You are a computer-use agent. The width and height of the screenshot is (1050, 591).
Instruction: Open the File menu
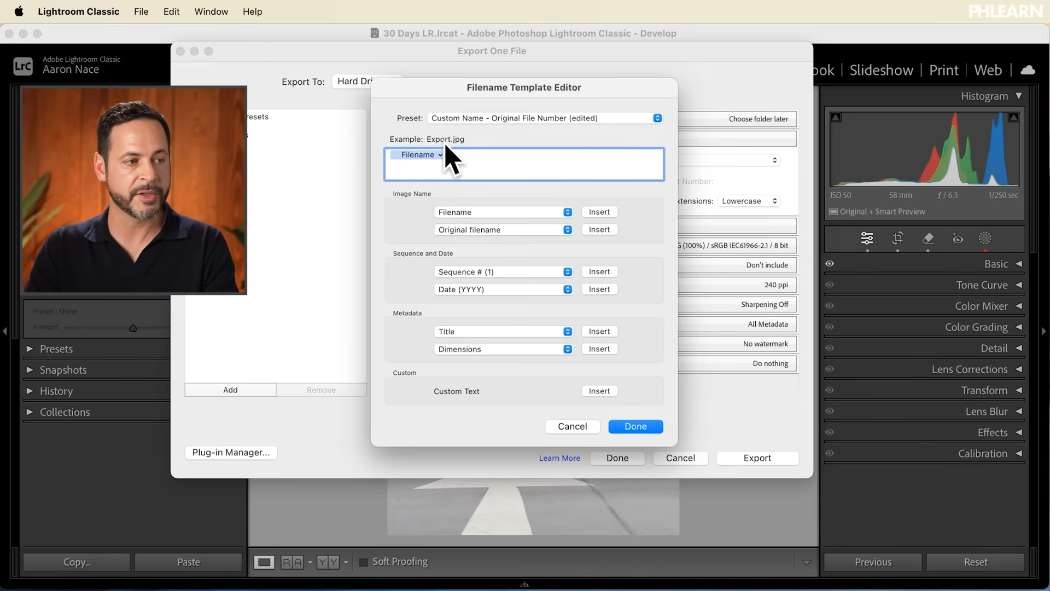141,11
